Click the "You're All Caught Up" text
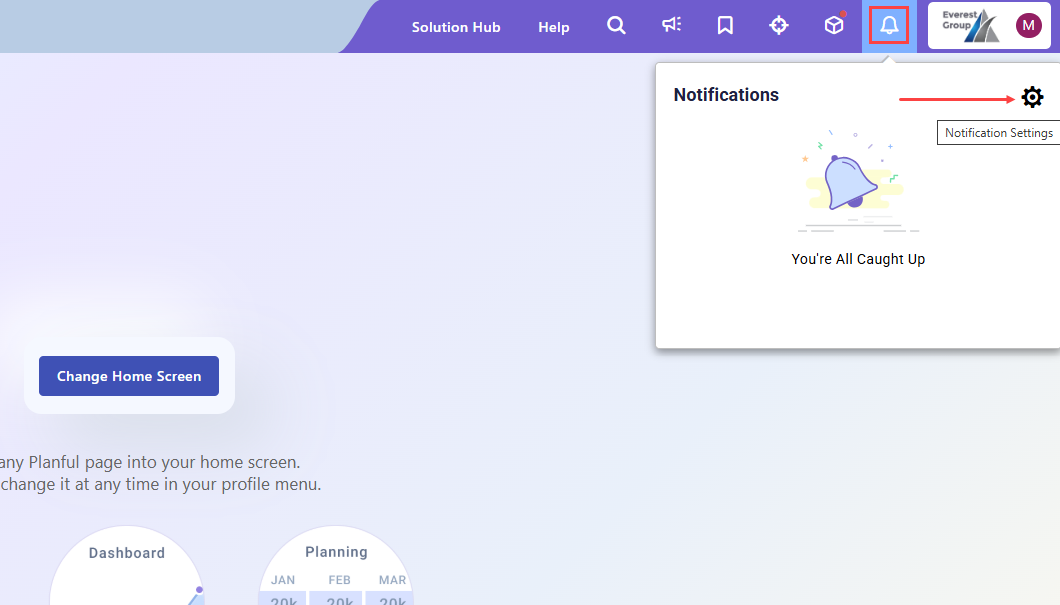1060x605 pixels. [858, 259]
